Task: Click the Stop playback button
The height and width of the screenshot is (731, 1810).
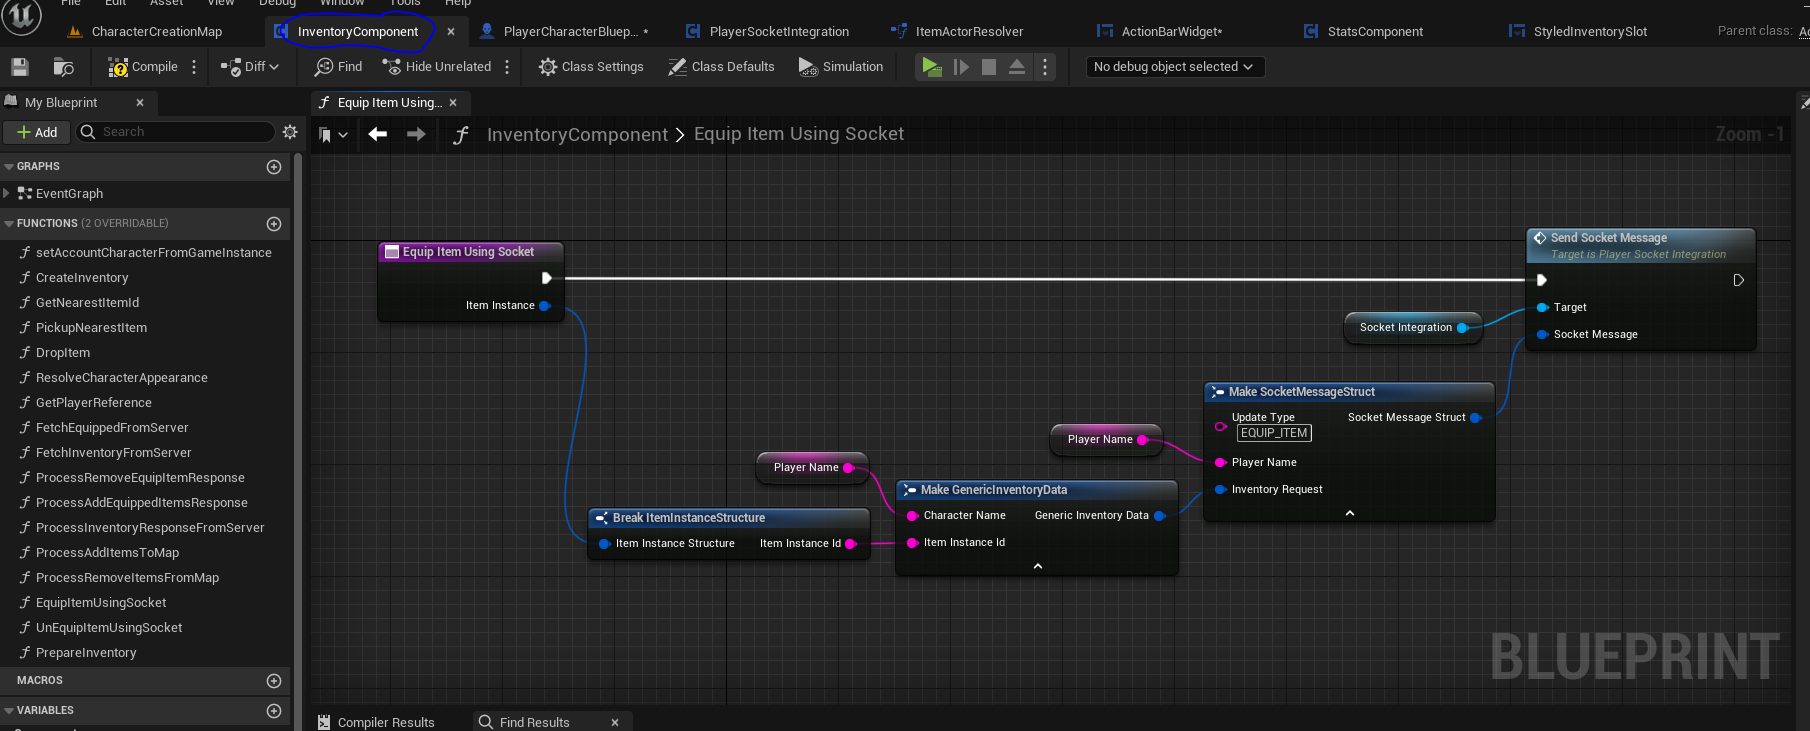Action: 989,67
